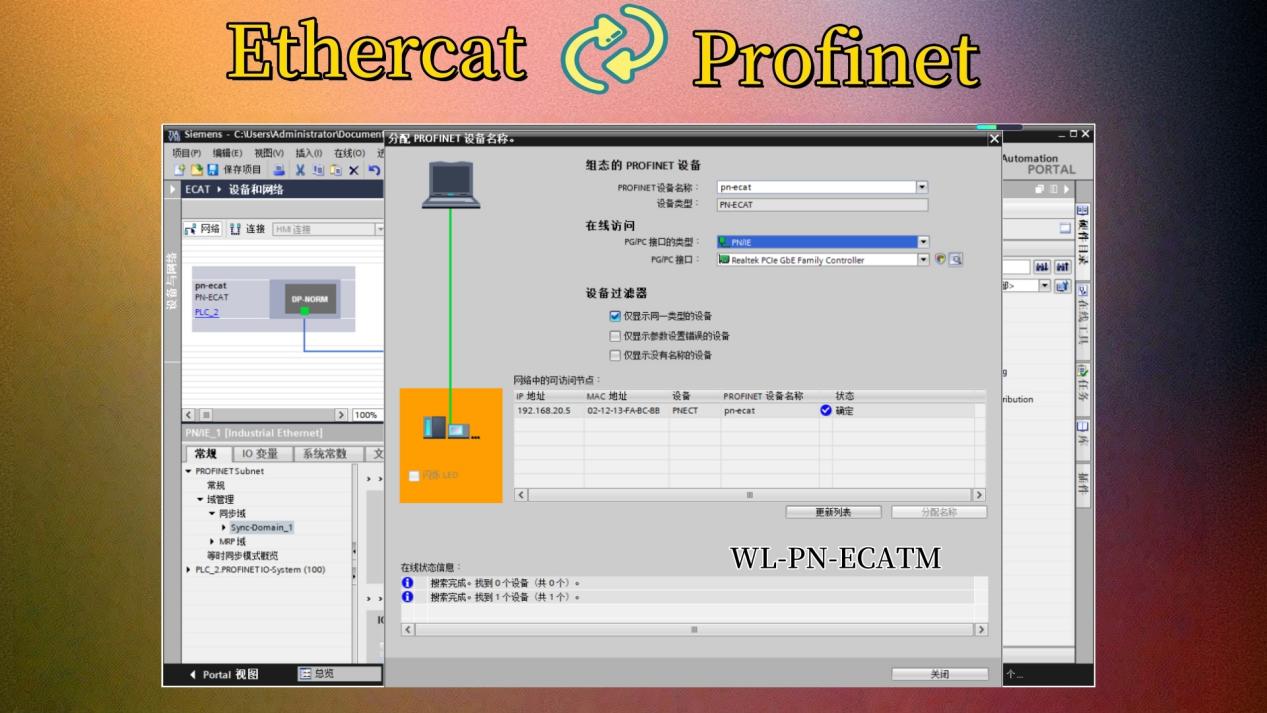Click the accessible nodes table horizontal scrollbar
The width and height of the screenshot is (1267, 713).
click(750, 495)
